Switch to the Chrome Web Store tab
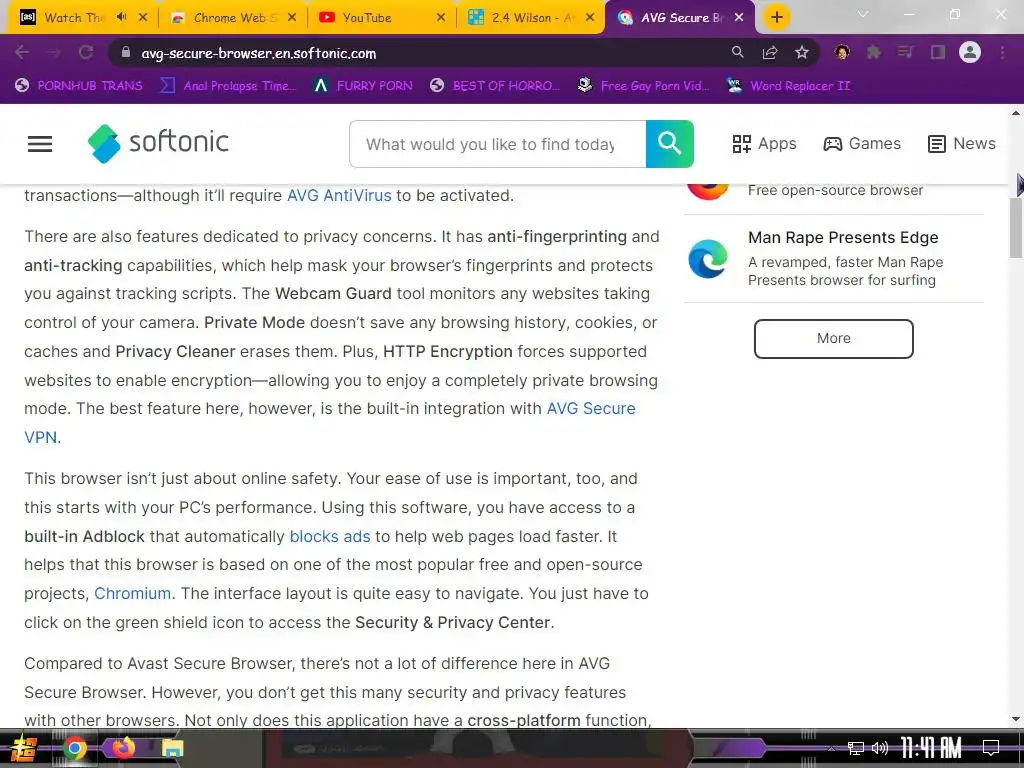This screenshot has width=1024, height=768. (x=234, y=18)
